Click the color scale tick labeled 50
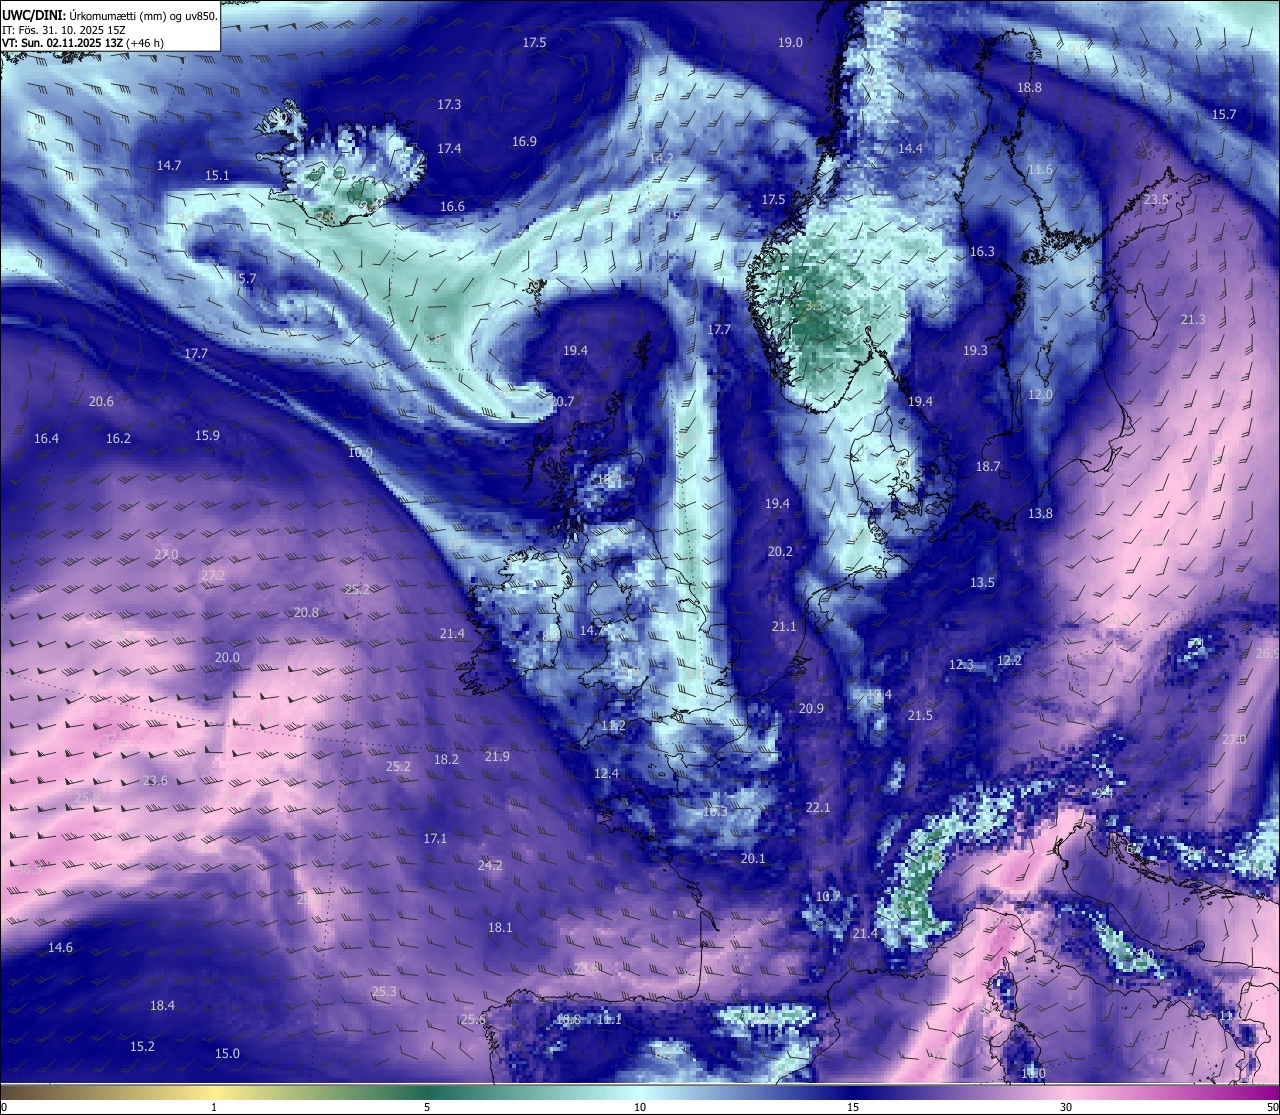Viewport: 1280px width, 1115px height. (1272, 1107)
